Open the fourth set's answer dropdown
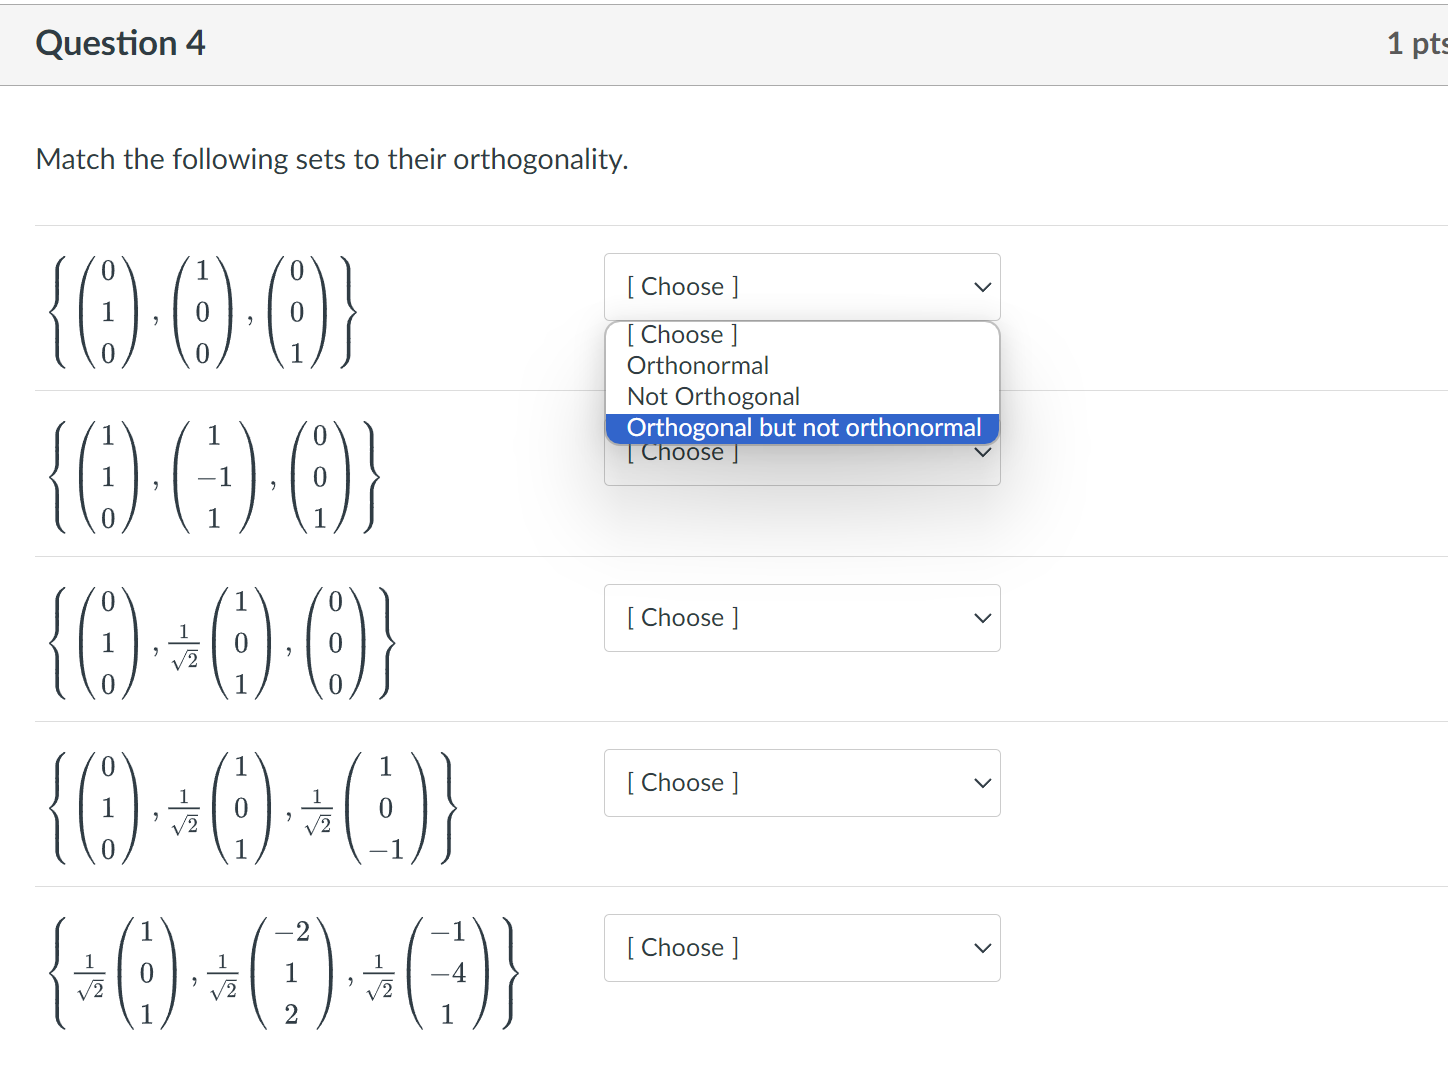The image size is (1448, 1082). pyautogui.click(x=801, y=783)
